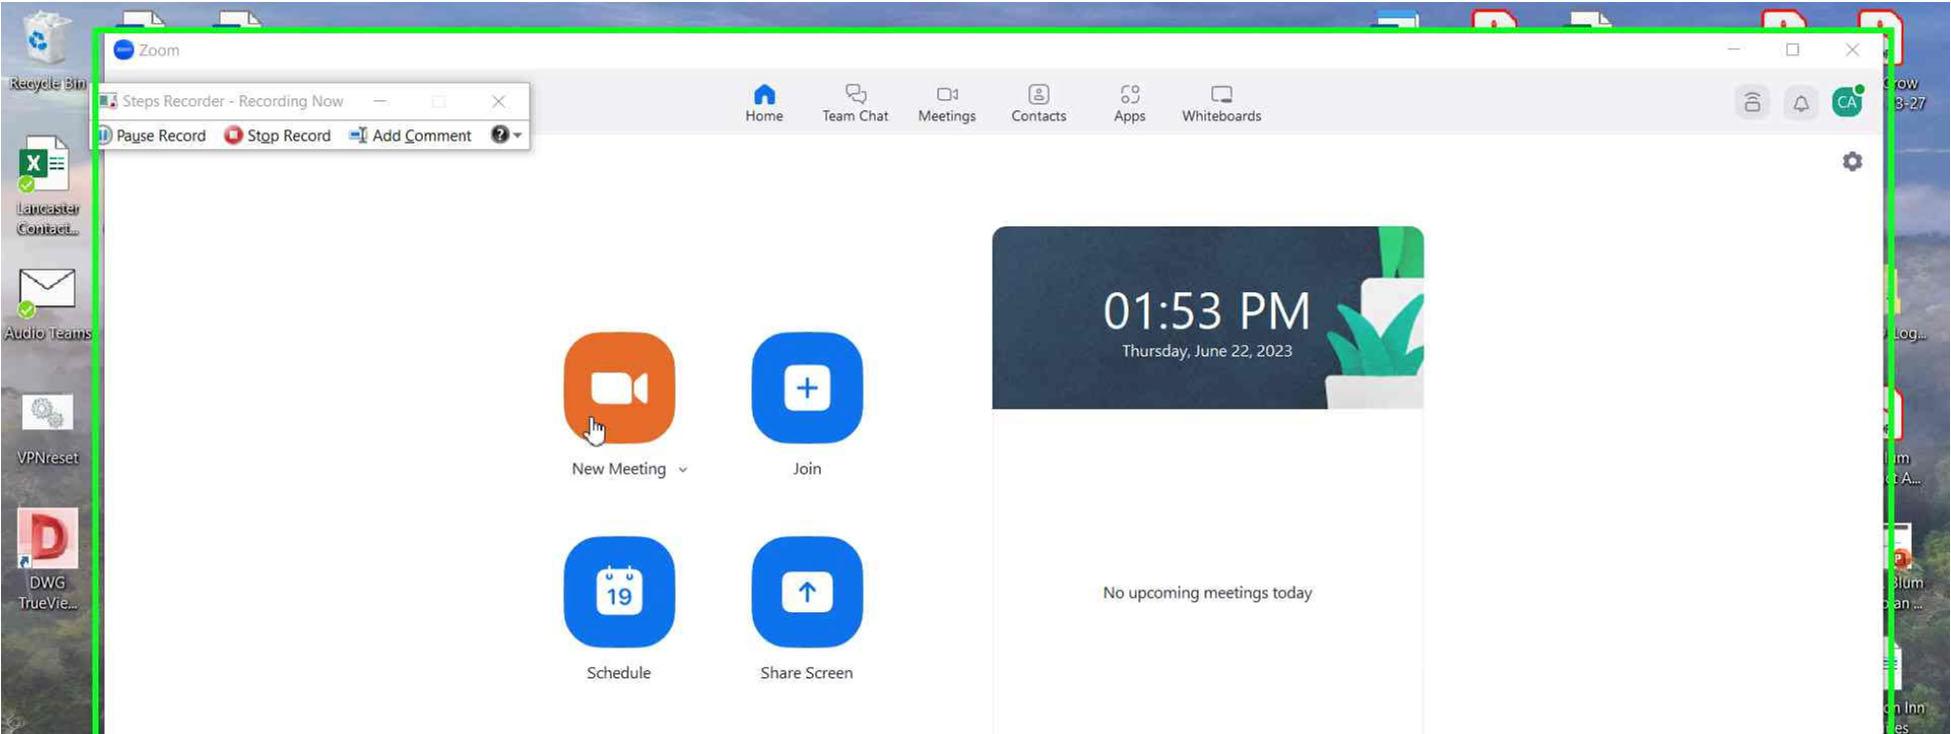Click the 01:53 PM clock banner

tap(1207, 317)
